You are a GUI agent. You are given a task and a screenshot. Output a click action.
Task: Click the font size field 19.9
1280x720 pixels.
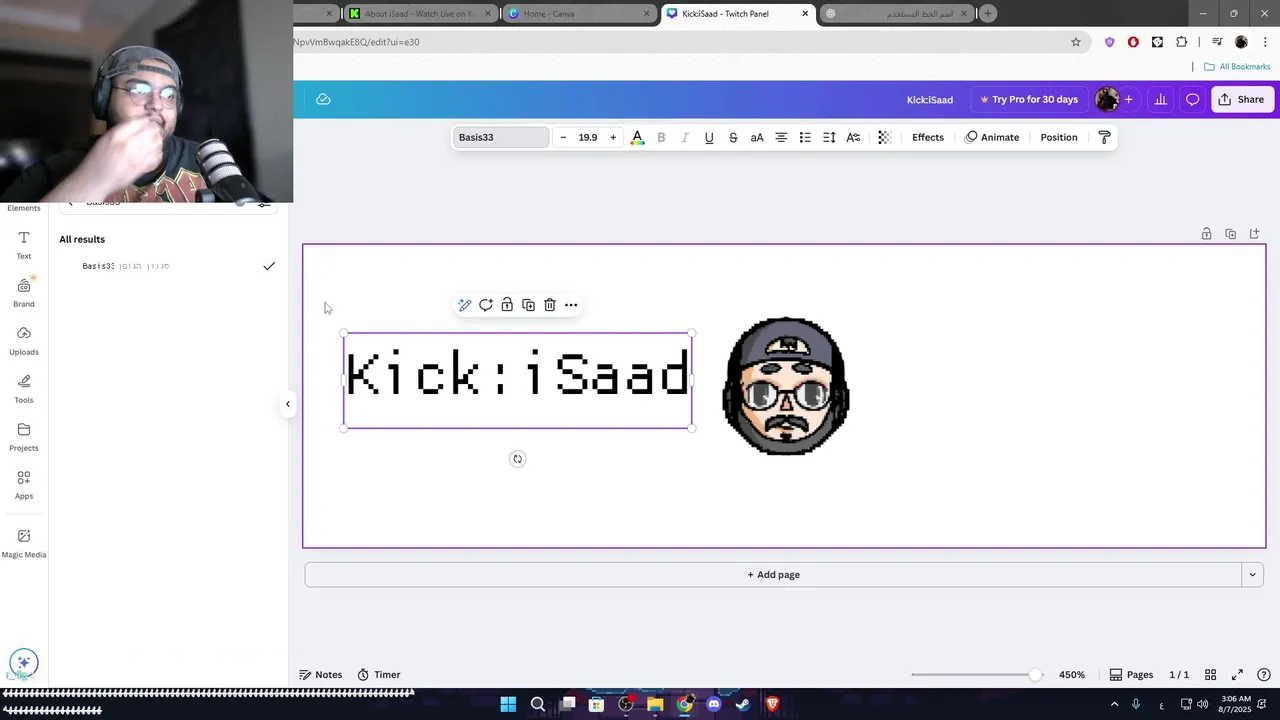588,137
